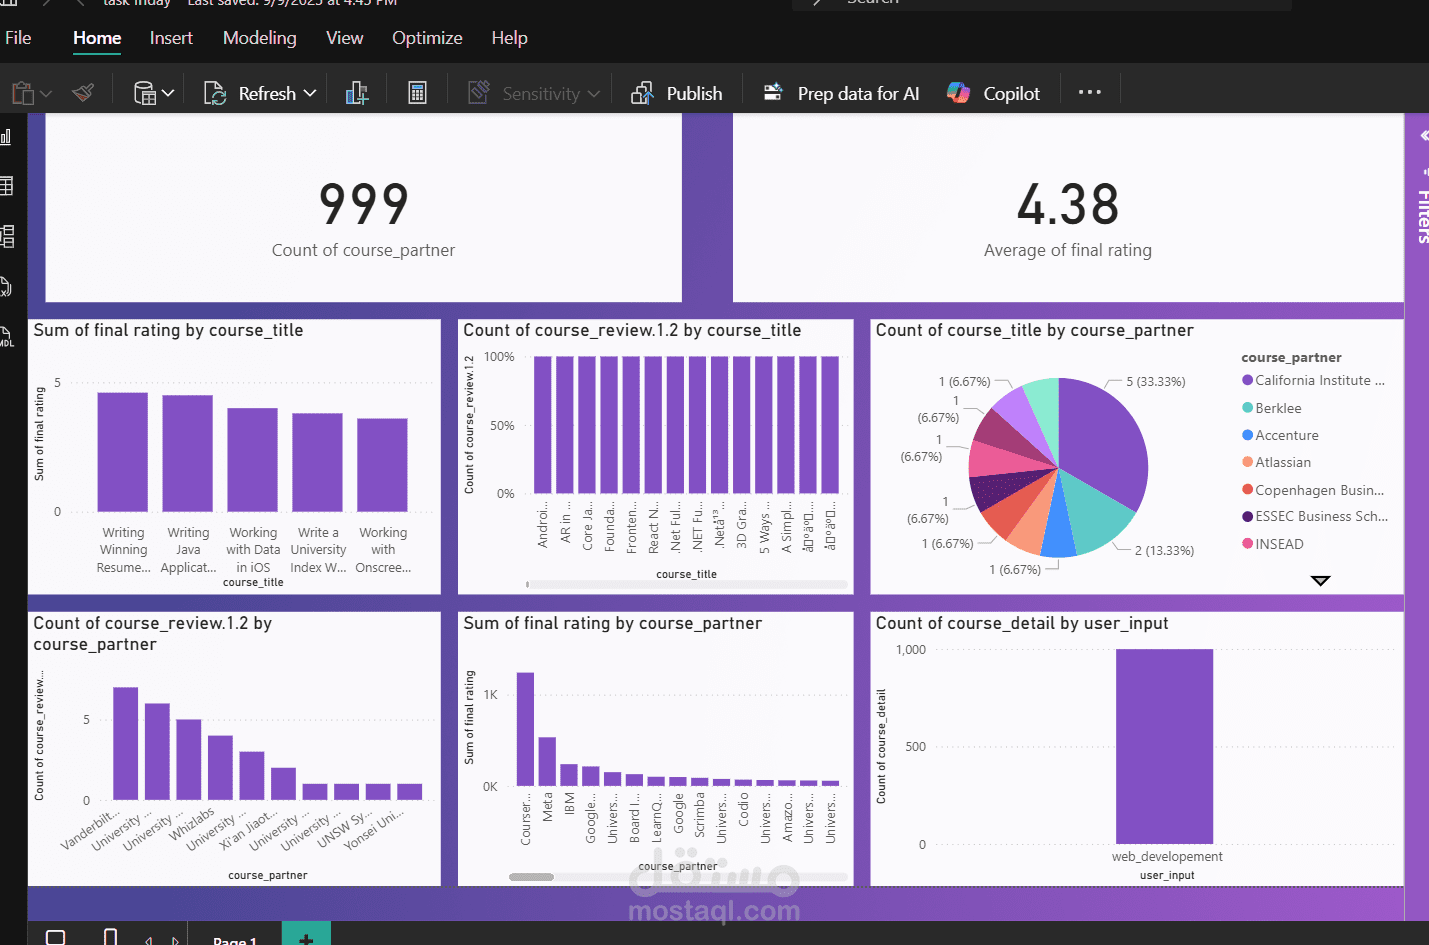Viewport: 1429px width, 945px height.
Task: Click the Accenture legend color dot
Action: (x=1247, y=435)
